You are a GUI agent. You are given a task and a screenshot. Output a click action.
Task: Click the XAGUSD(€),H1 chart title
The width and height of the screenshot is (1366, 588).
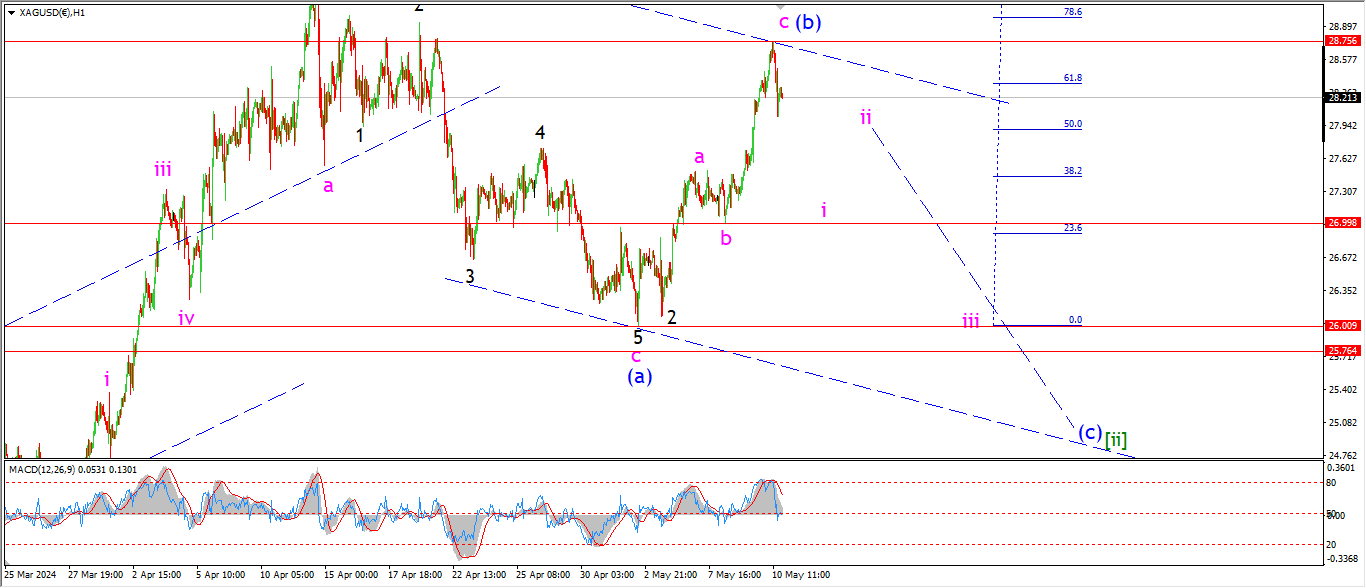[x=52, y=13]
